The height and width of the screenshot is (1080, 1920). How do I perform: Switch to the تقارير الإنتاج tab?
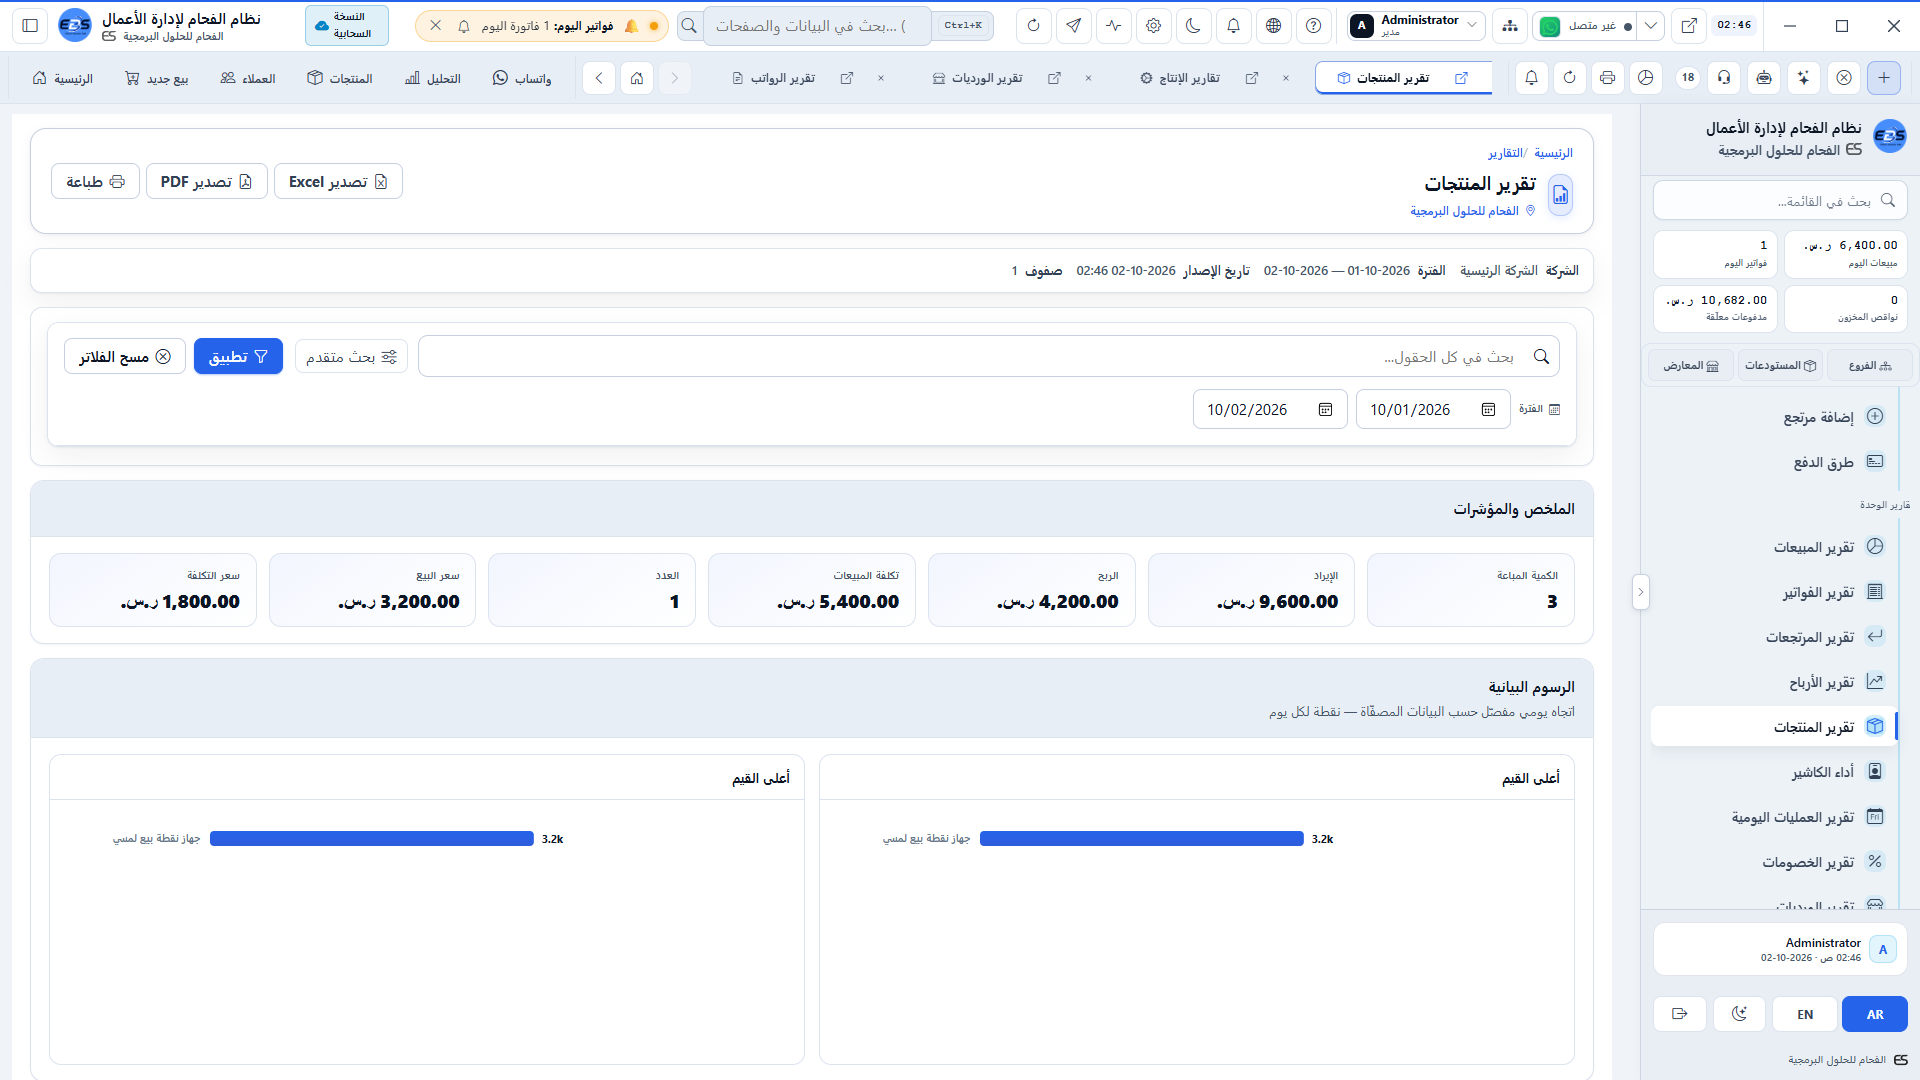(1180, 78)
